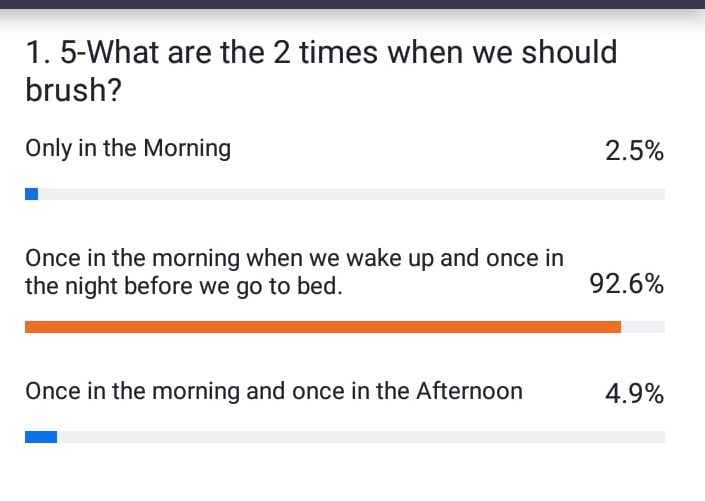Click the word 'Morning' in the first option
The image size is (705, 501).
[x=187, y=148]
